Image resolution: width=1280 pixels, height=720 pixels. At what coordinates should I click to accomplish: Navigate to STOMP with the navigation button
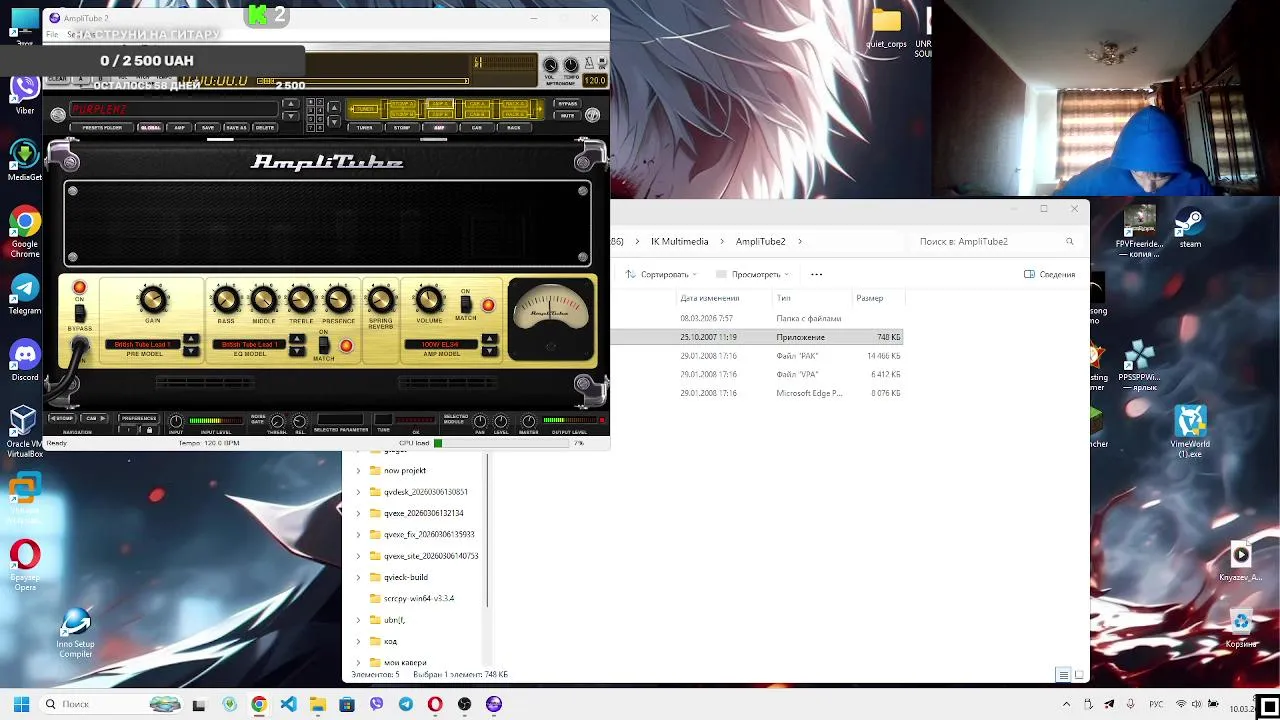point(62,418)
